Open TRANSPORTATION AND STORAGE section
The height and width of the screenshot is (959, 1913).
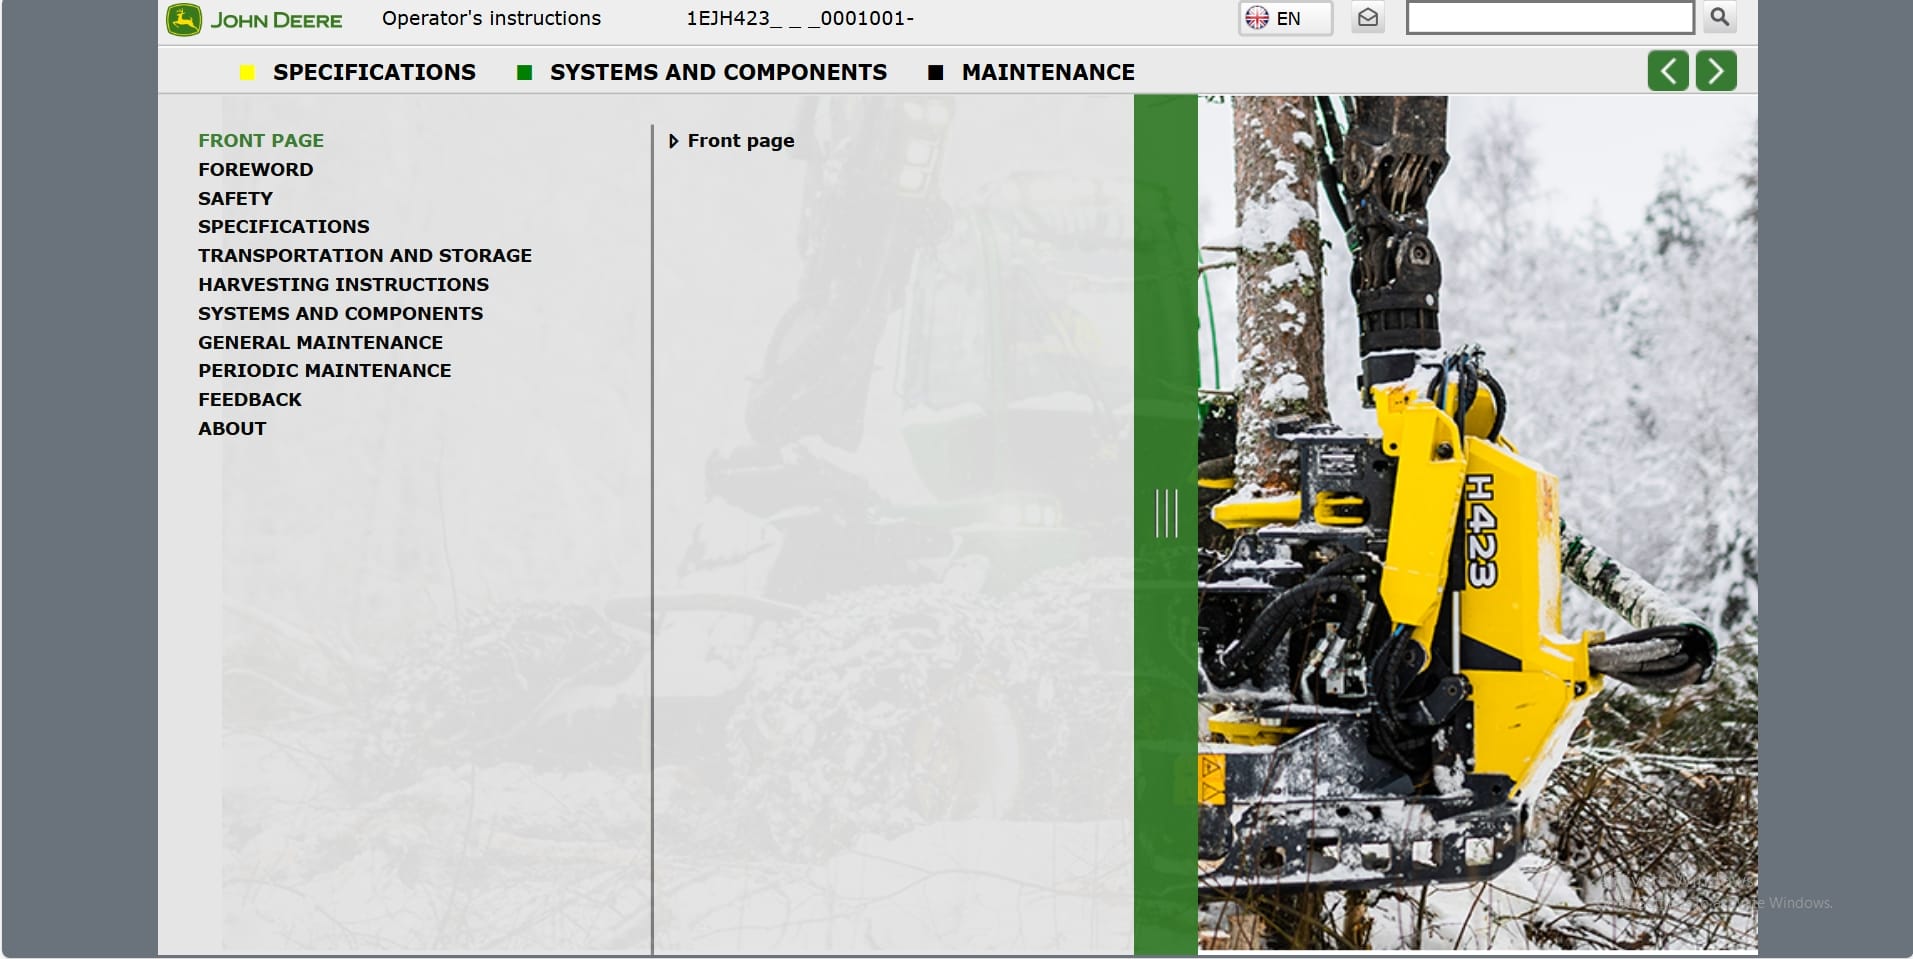pyautogui.click(x=365, y=256)
